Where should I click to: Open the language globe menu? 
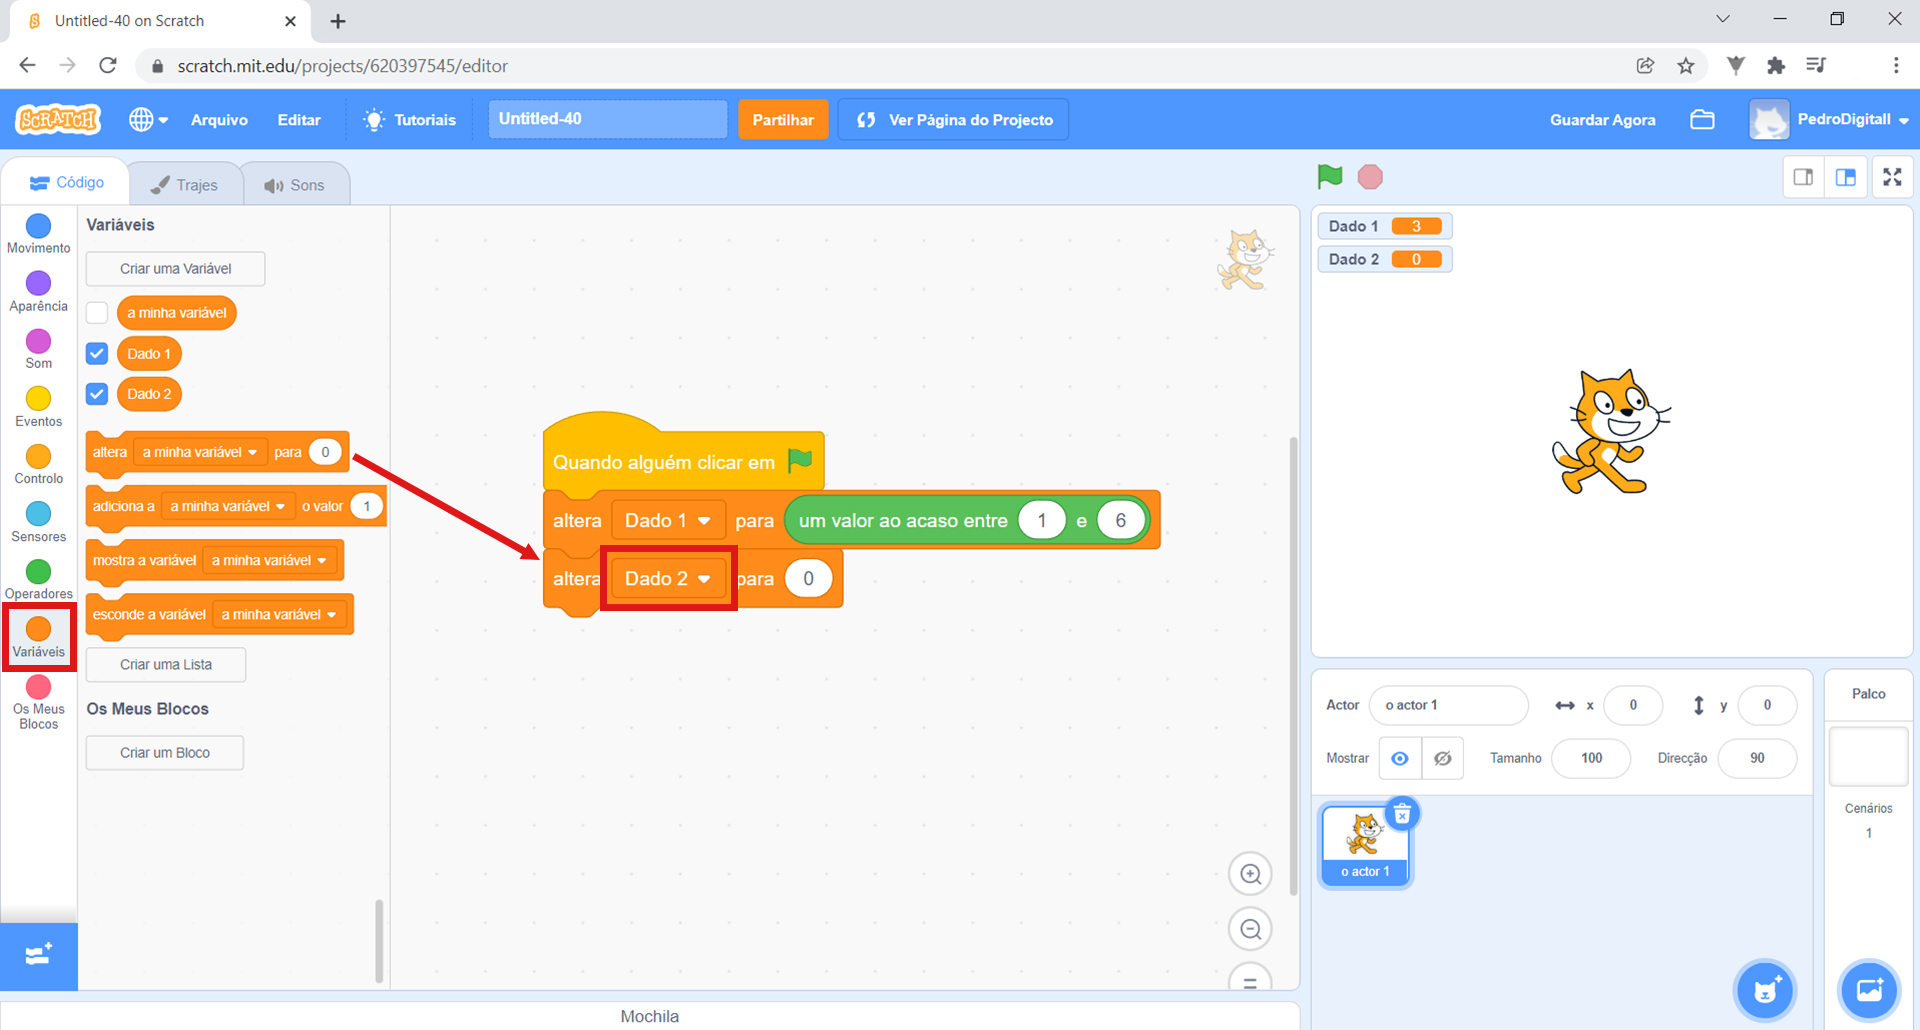pos(148,120)
